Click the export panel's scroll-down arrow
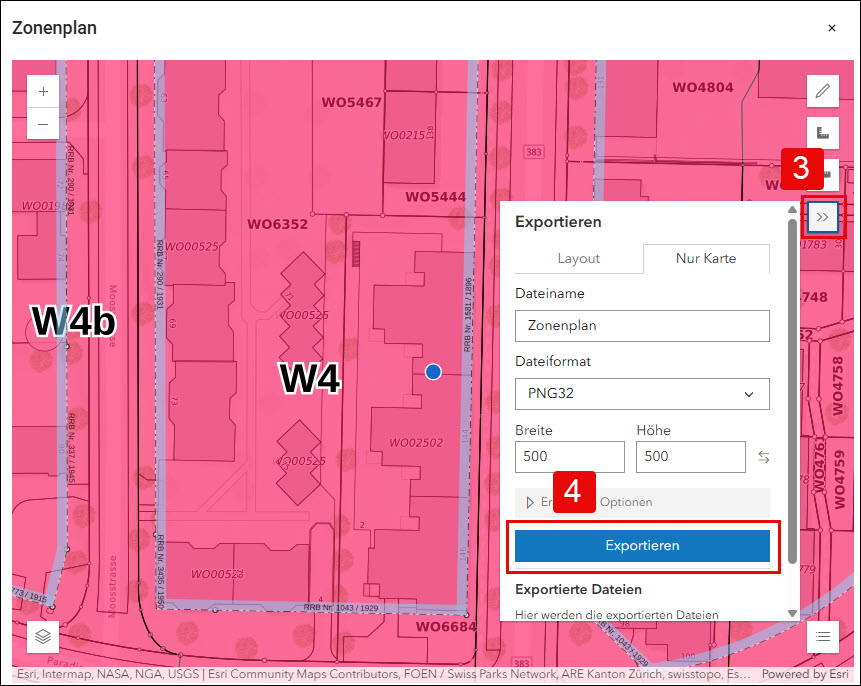861x686 pixels. pos(792,614)
